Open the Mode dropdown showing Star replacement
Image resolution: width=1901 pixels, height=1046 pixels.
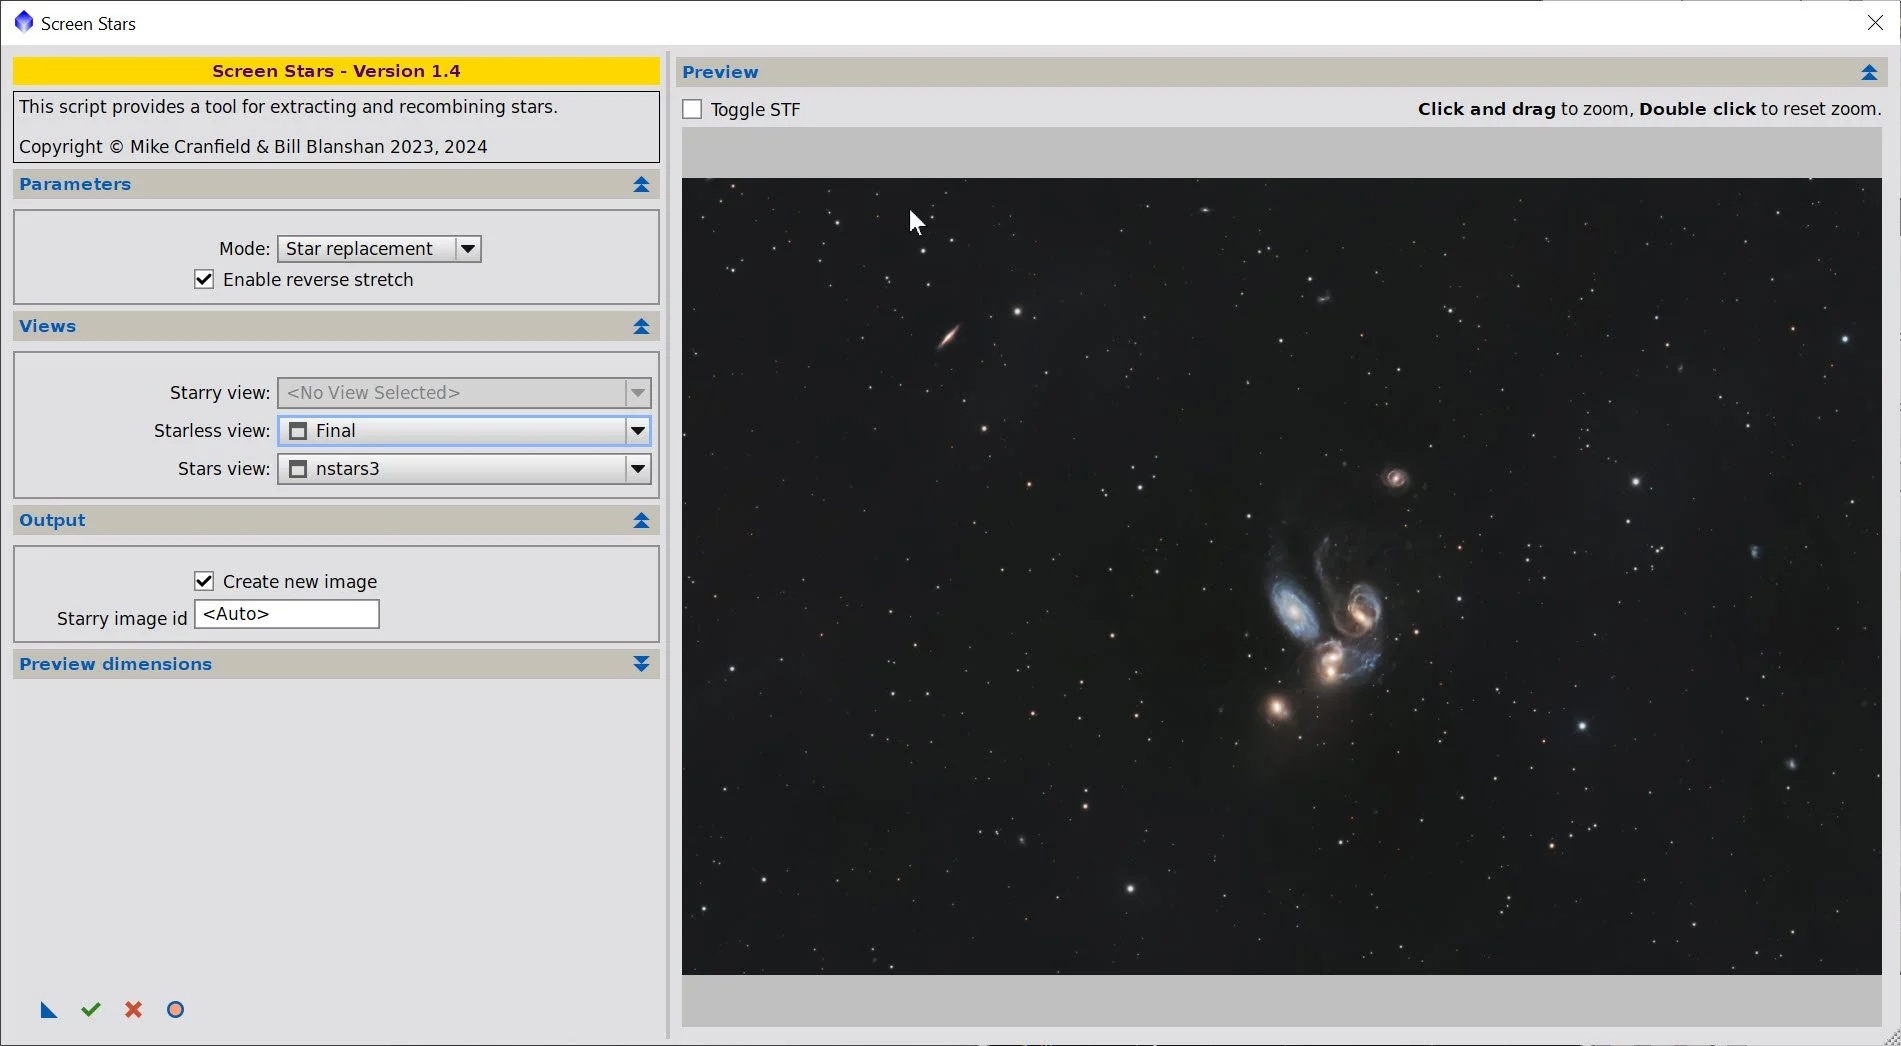tap(379, 249)
